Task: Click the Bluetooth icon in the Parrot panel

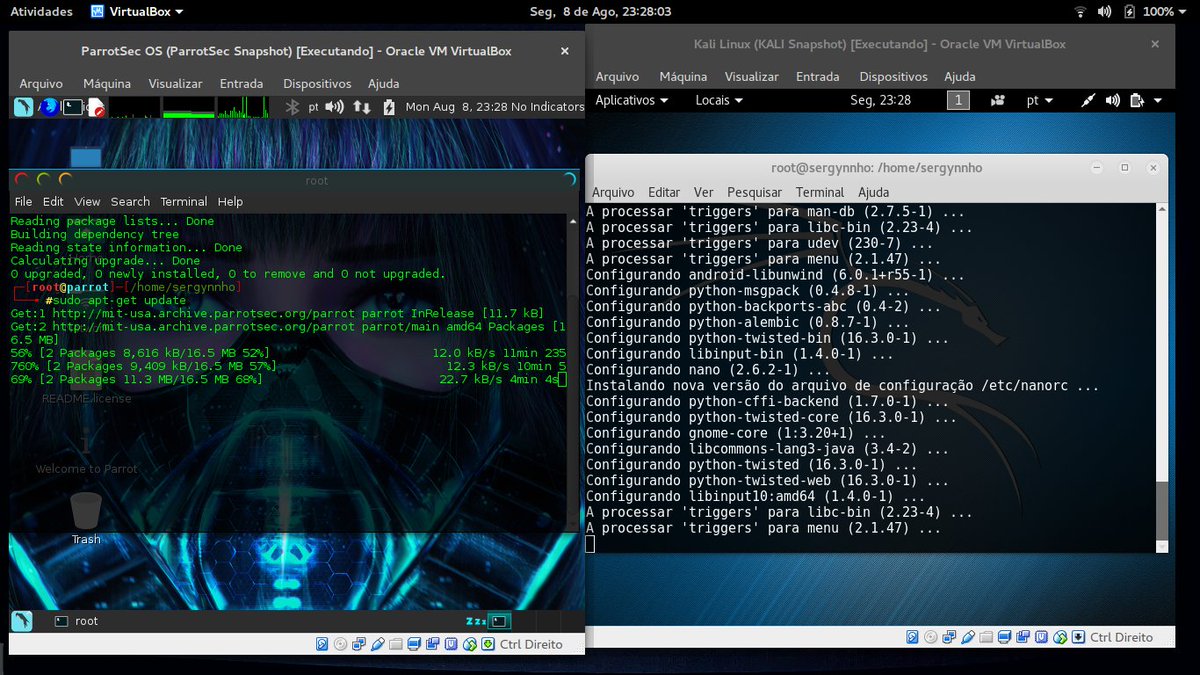Action: click(293, 107)
